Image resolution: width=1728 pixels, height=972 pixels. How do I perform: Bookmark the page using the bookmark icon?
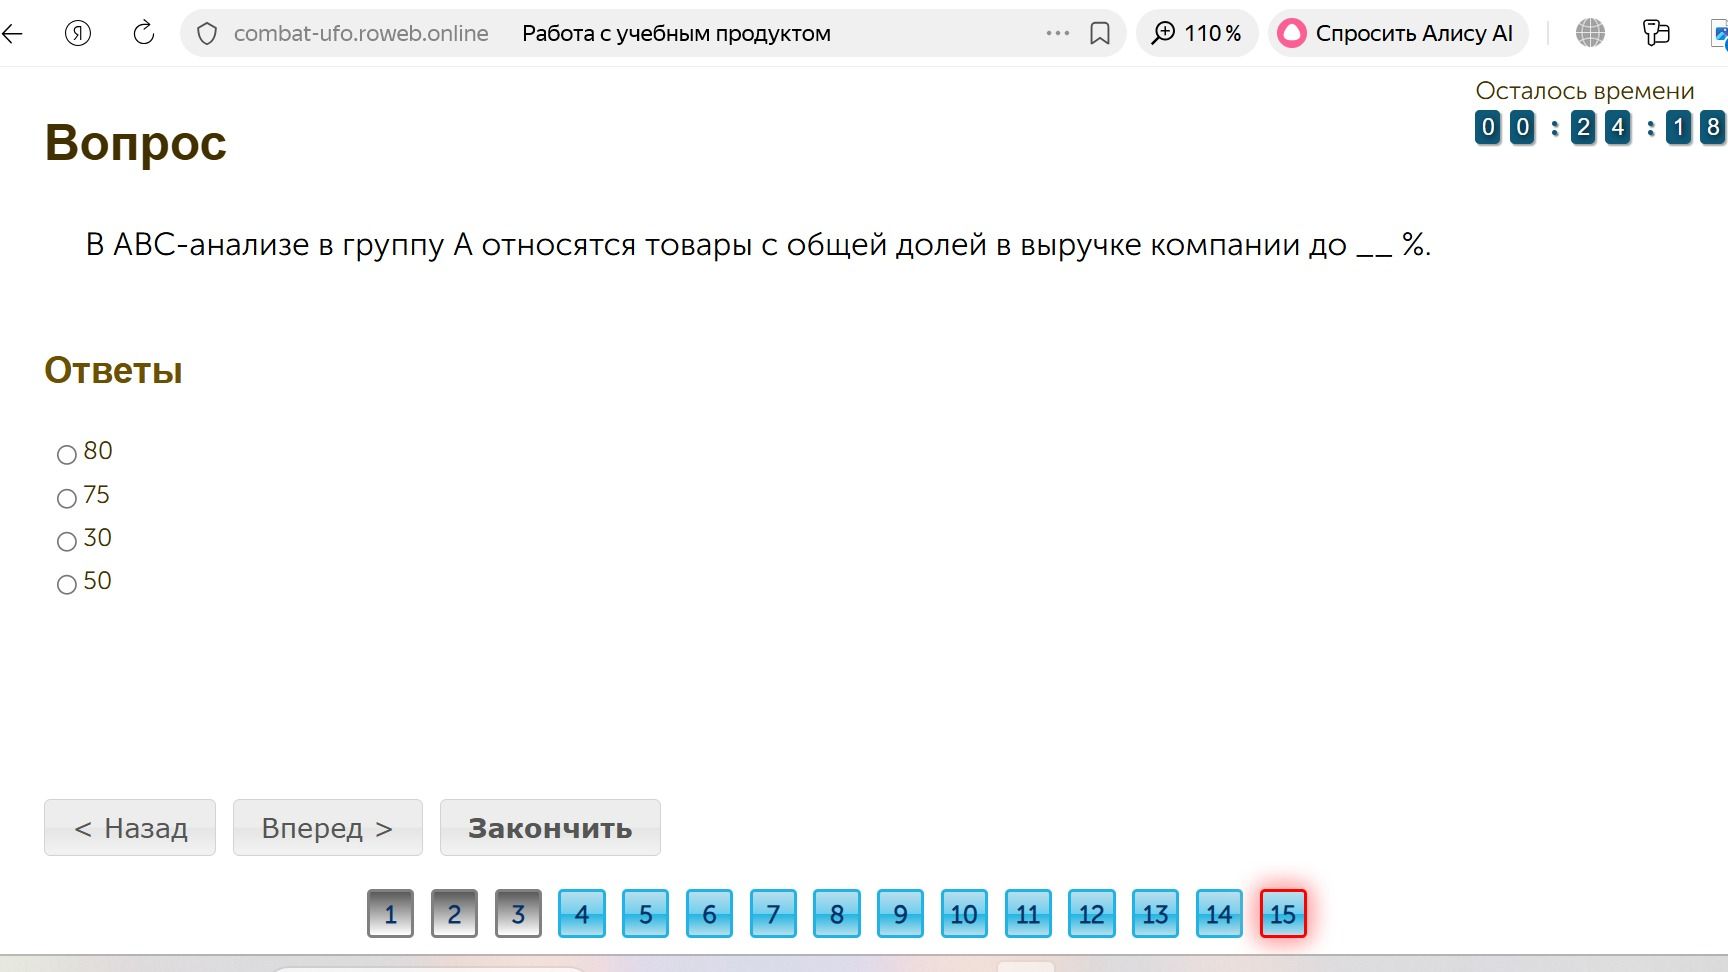click(x=1100, y=34)
